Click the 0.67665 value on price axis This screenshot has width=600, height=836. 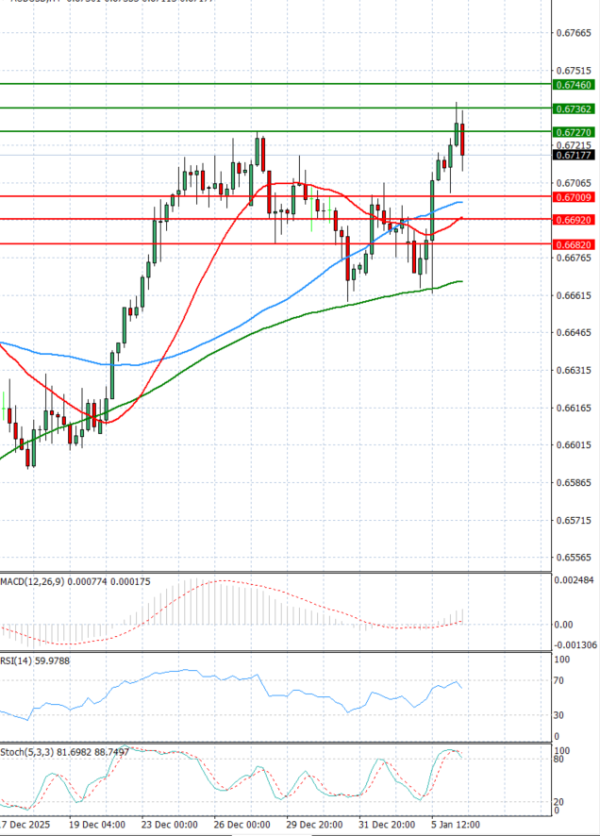[x=572, y=33]
